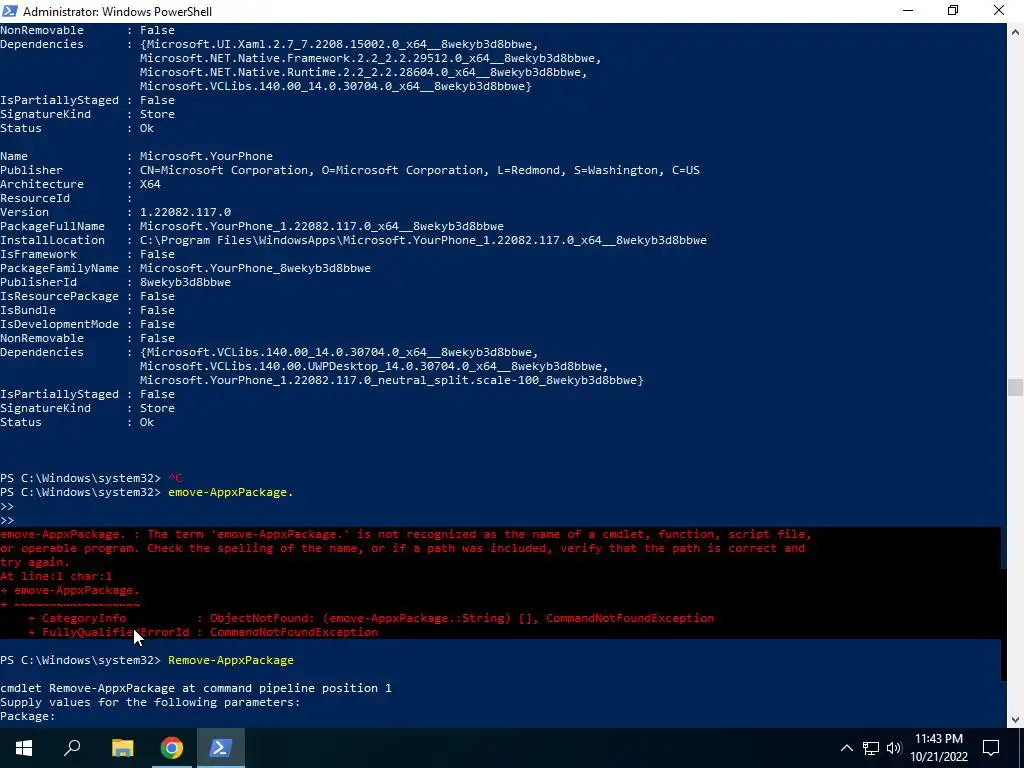The height and width of the screenshot is (768, 1024).
Task: Click PackageFullName value for YourPhone
Action: (322, 226)
